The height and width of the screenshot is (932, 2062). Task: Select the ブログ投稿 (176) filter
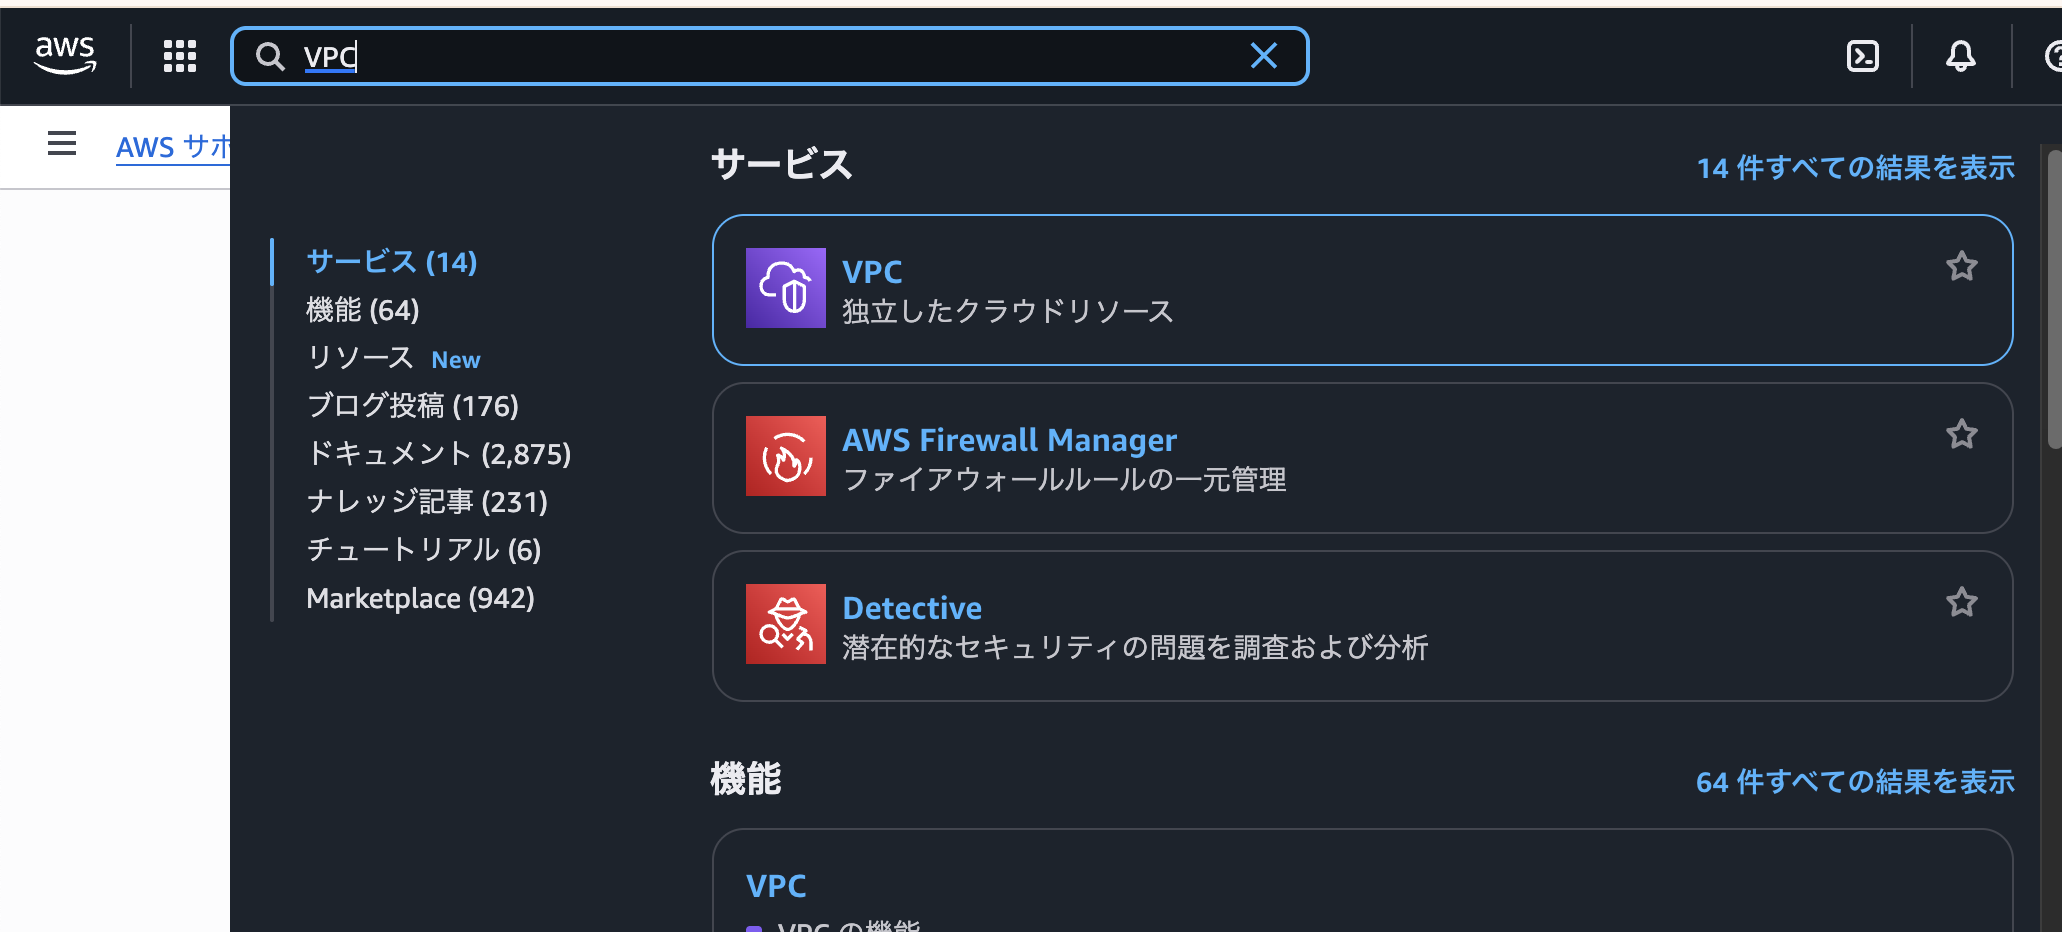pos(413,406)
